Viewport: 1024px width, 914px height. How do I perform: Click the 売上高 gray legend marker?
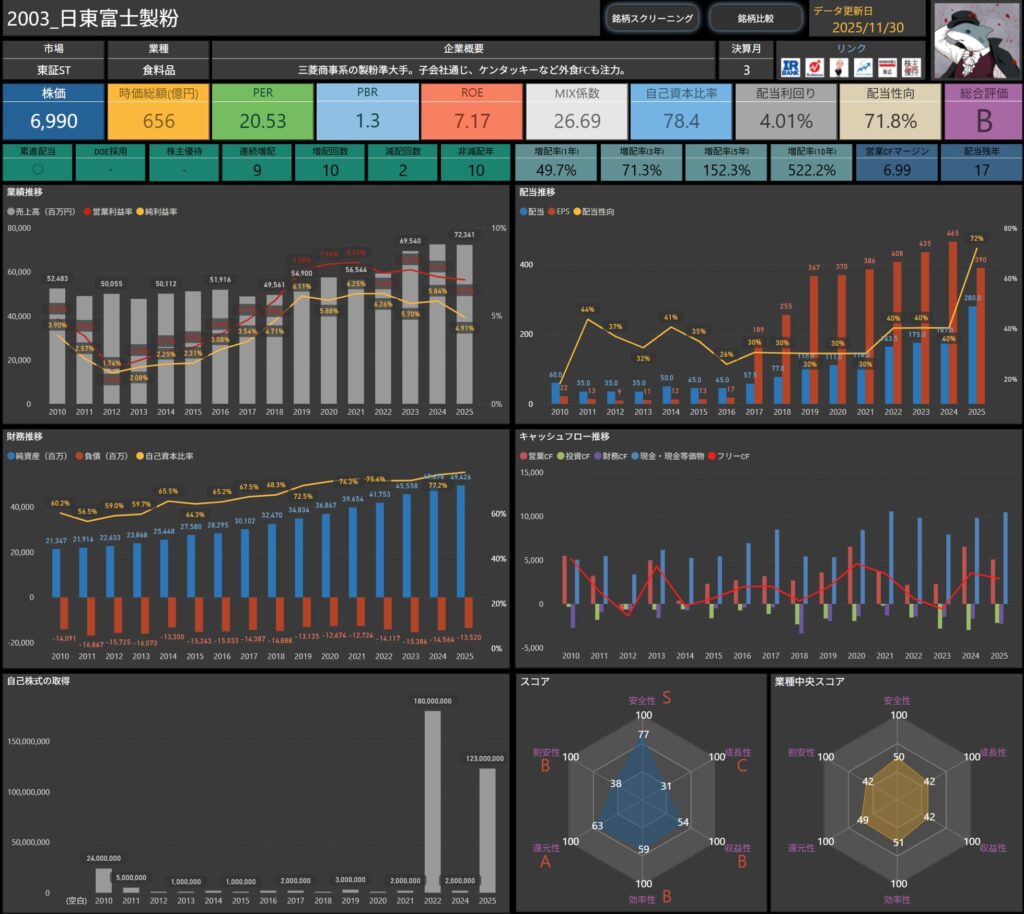click(x=10, y=213)
